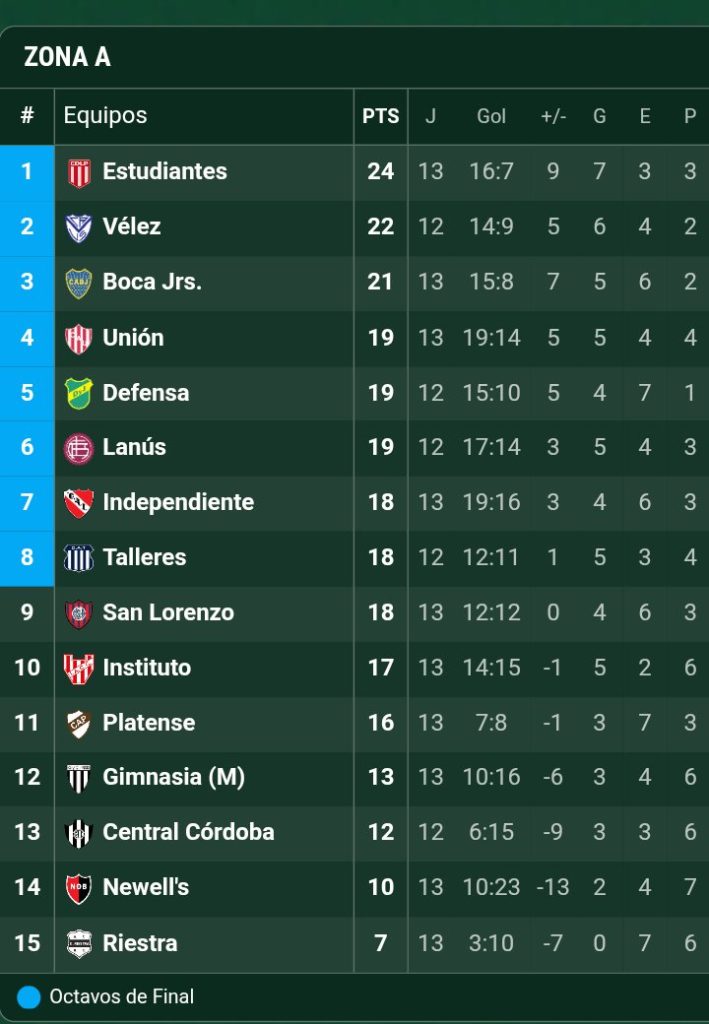Click the Independiente team badge
The image size is (709, 1024).
tap(78, 502)
